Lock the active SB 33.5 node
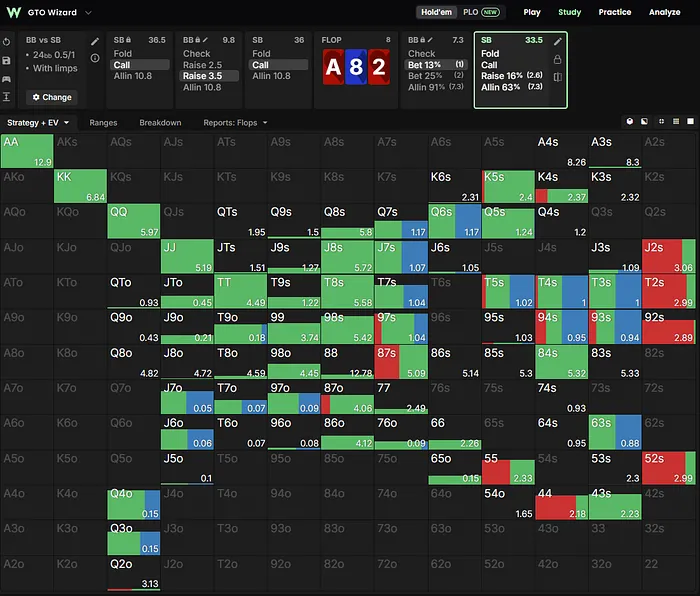The width and height of the screenshot is (700, 596). pyautogui.click(x=557, y=59)
